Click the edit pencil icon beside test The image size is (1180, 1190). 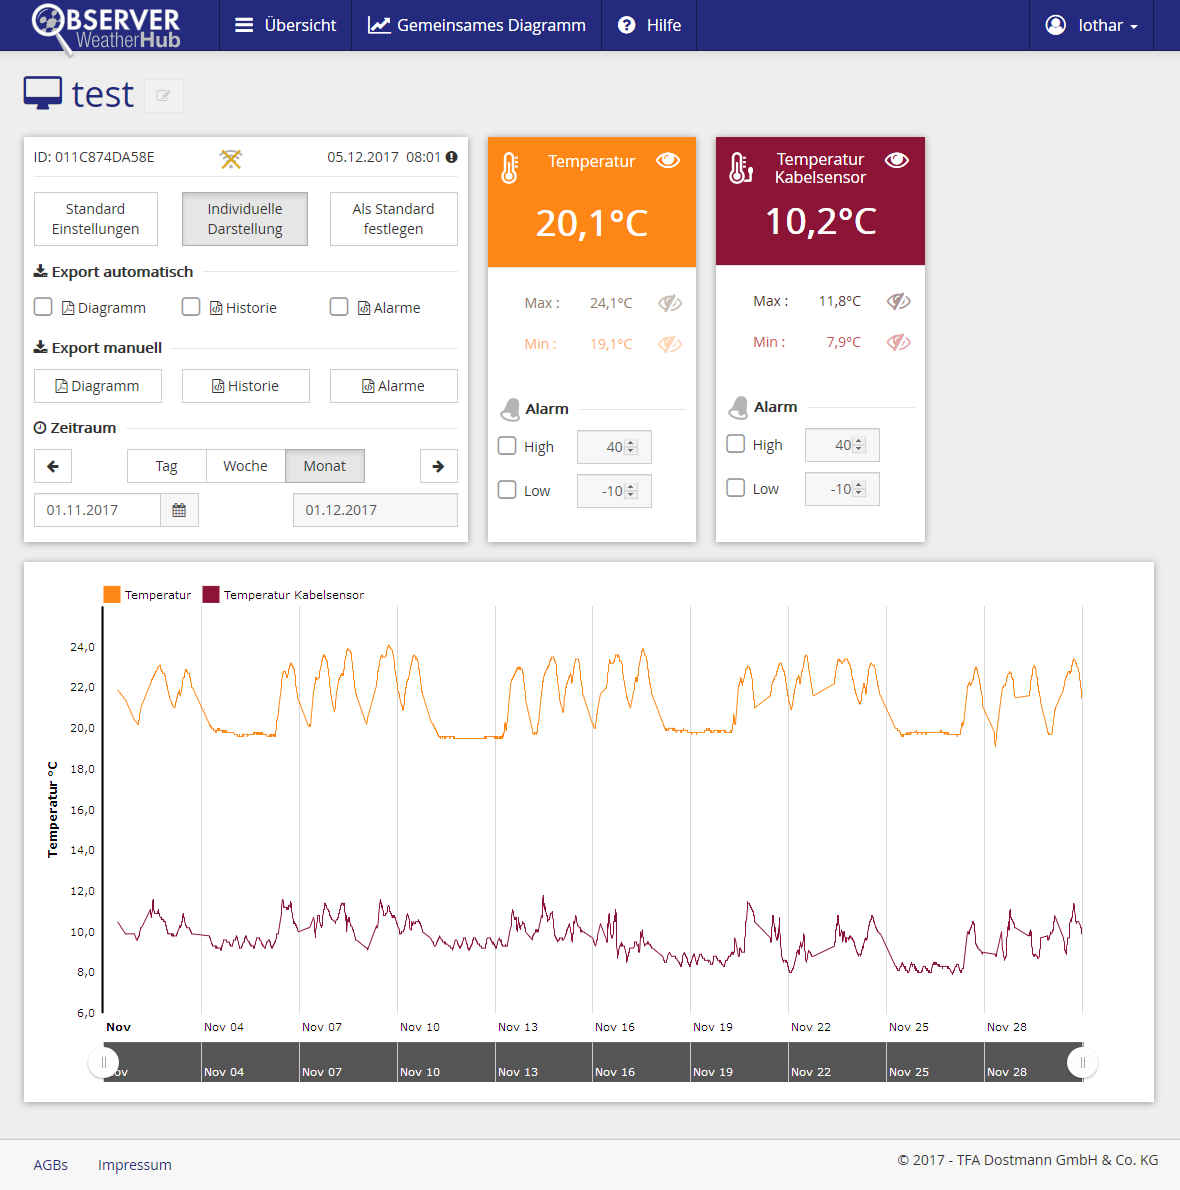click(x=163, y=96)
